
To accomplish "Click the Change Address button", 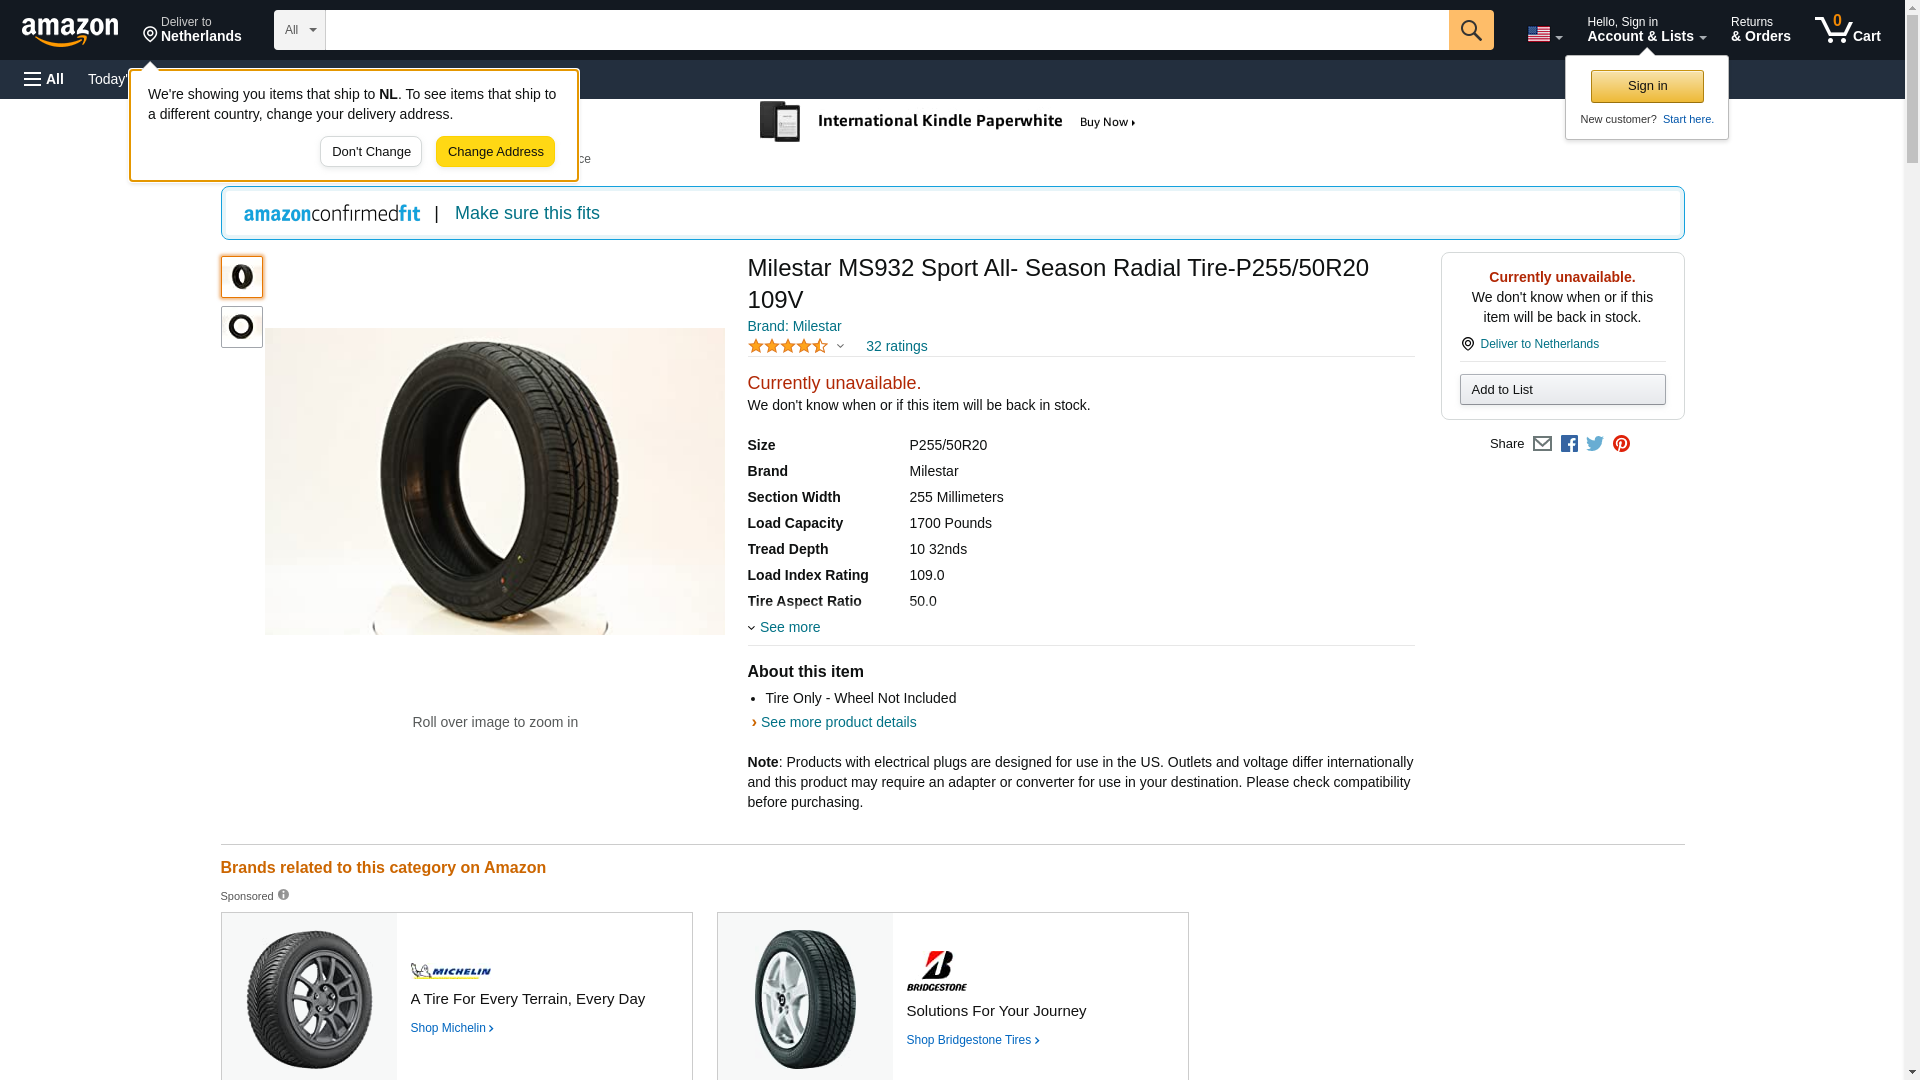I will click(x=495, y=152).
